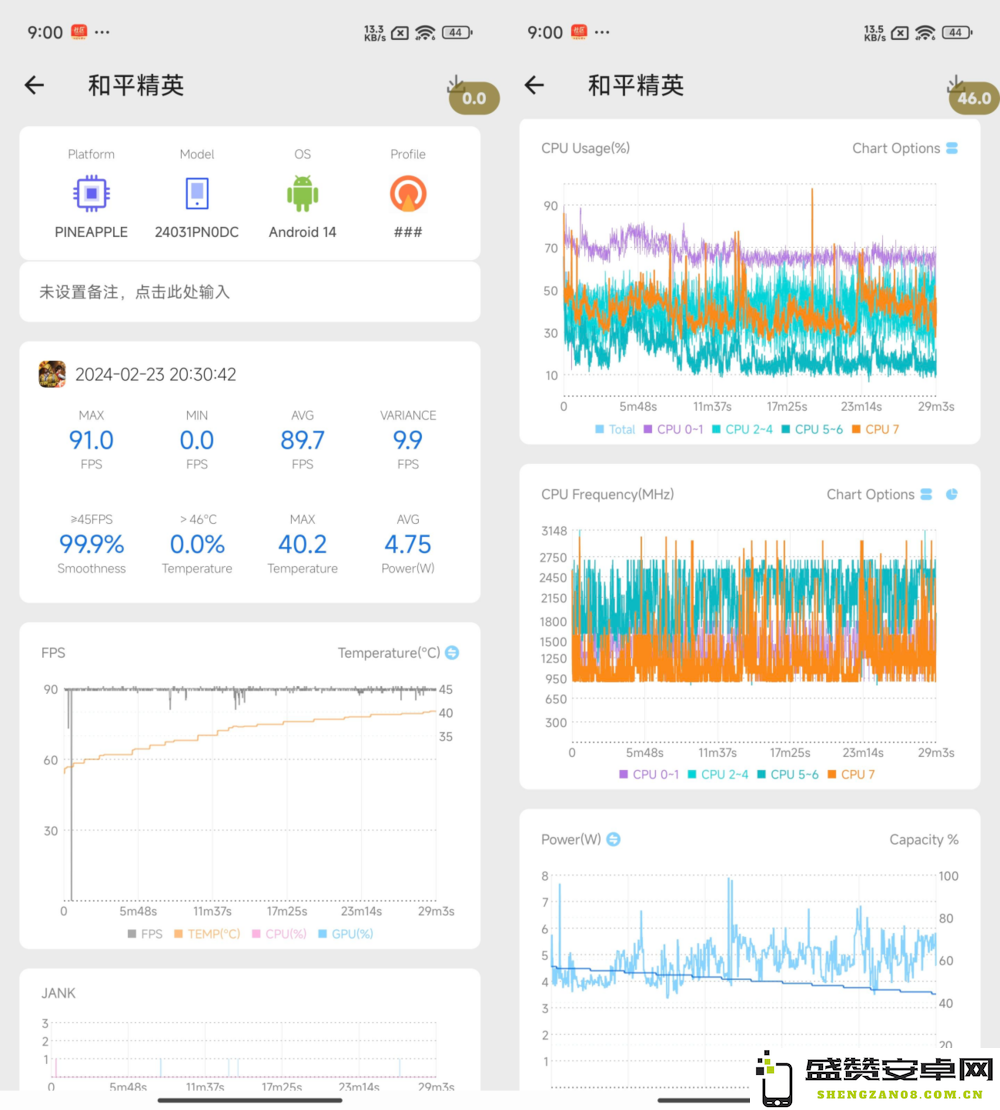Tap the phone Model icon for 24031PN0DC
1000x1110 pixels.
pyautogui.click(x=197, y=193)
